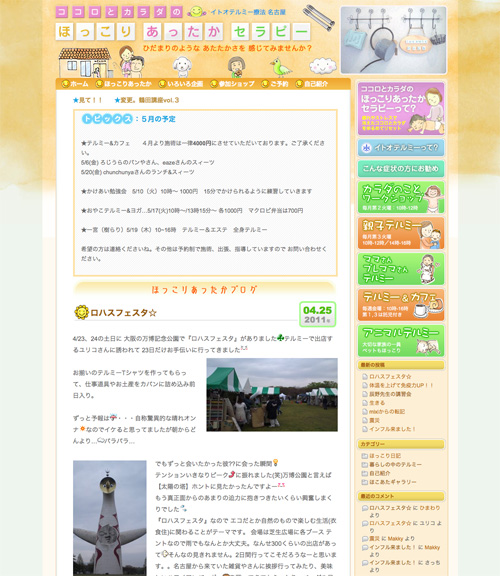500x576 pixels.
Task: Open recent post ロハスフェスタ☆ in sidebar
Action: (390, 377)
